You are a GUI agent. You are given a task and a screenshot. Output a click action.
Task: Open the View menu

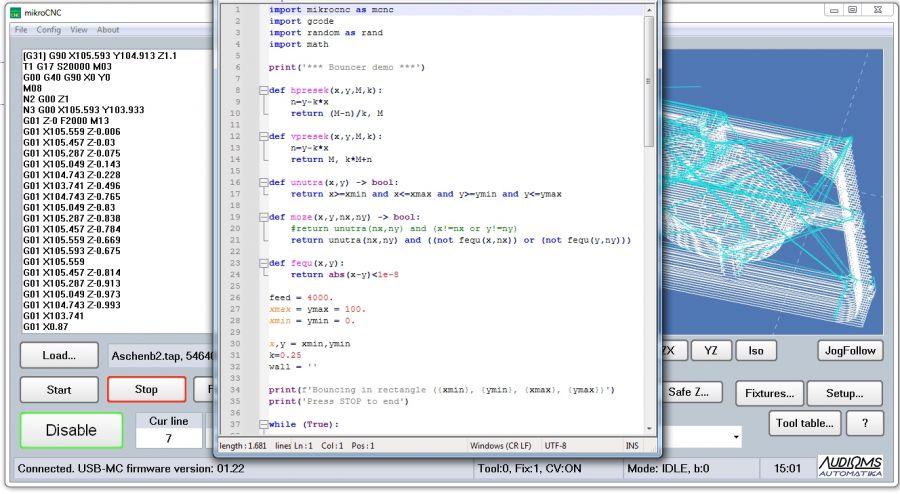[x=79, y=30]
